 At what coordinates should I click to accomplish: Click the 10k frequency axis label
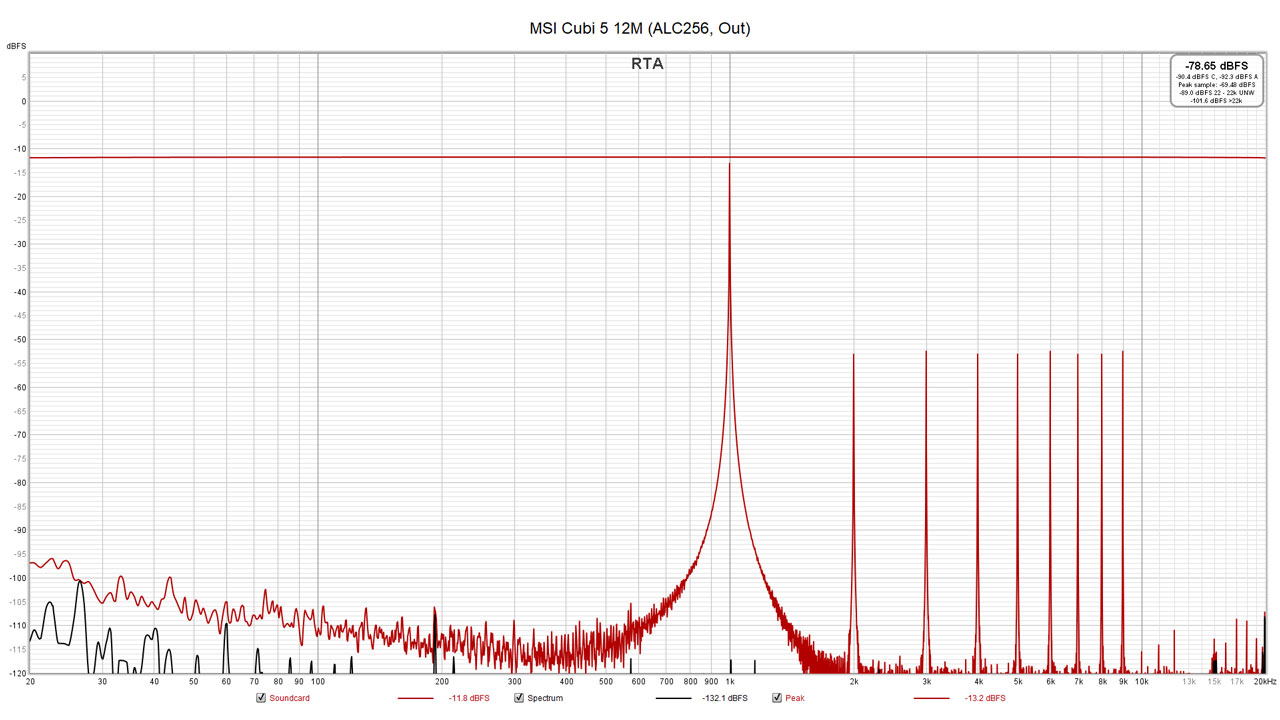[x=1141, y=681]
